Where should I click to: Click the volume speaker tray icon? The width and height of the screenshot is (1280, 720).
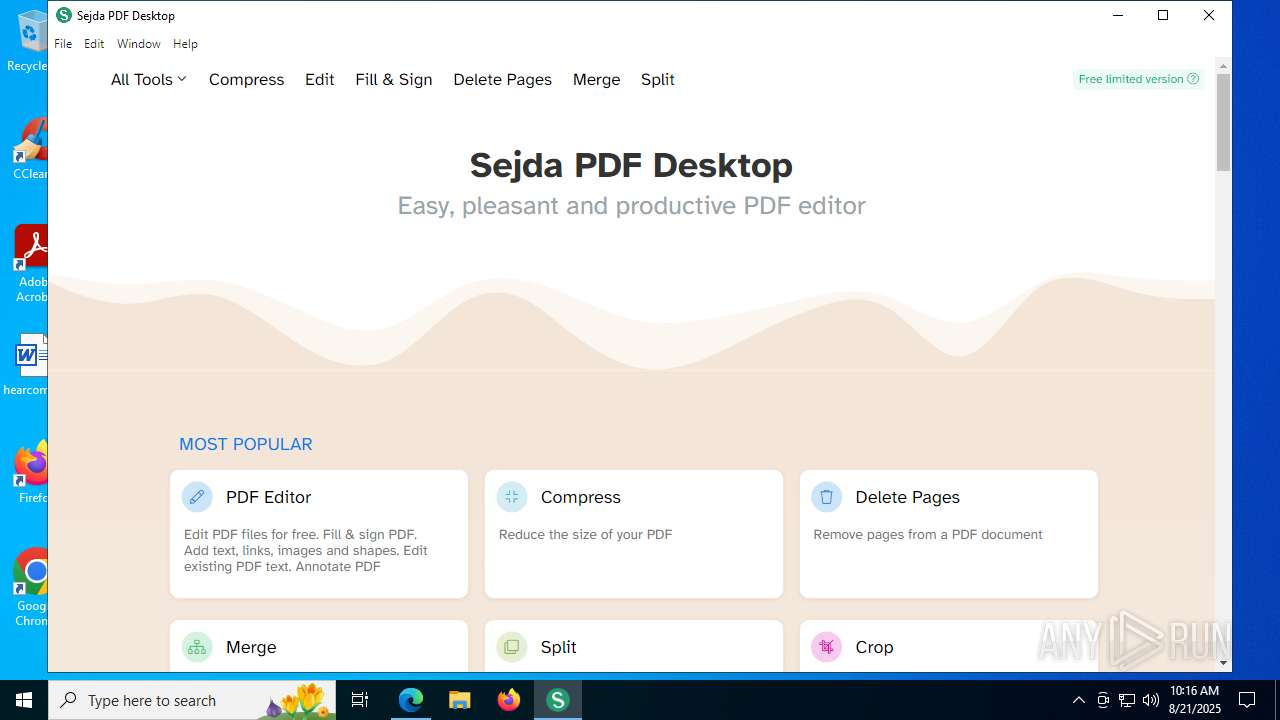coord(1151,700)
